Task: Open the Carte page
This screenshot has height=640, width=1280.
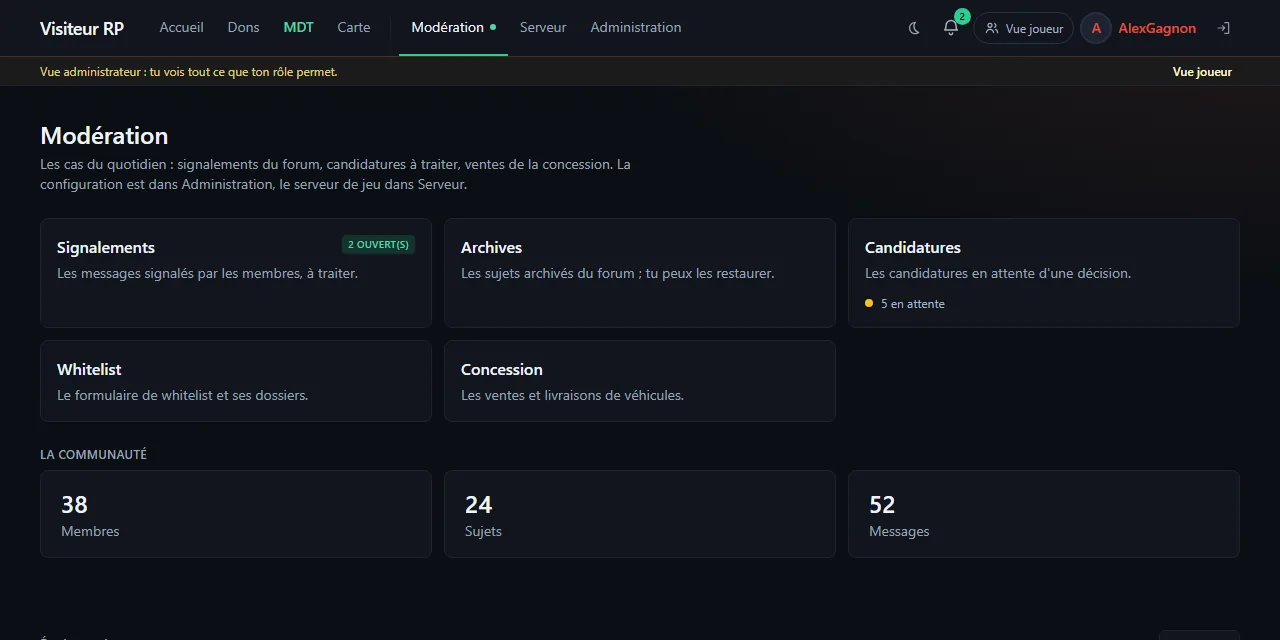Action: point(354,28)
